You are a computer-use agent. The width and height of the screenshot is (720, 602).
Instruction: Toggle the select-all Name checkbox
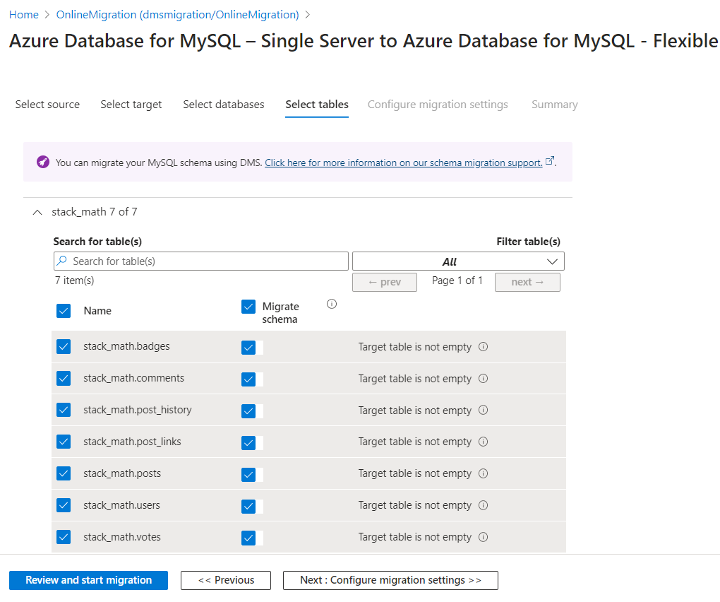click(x=64, y=311)
